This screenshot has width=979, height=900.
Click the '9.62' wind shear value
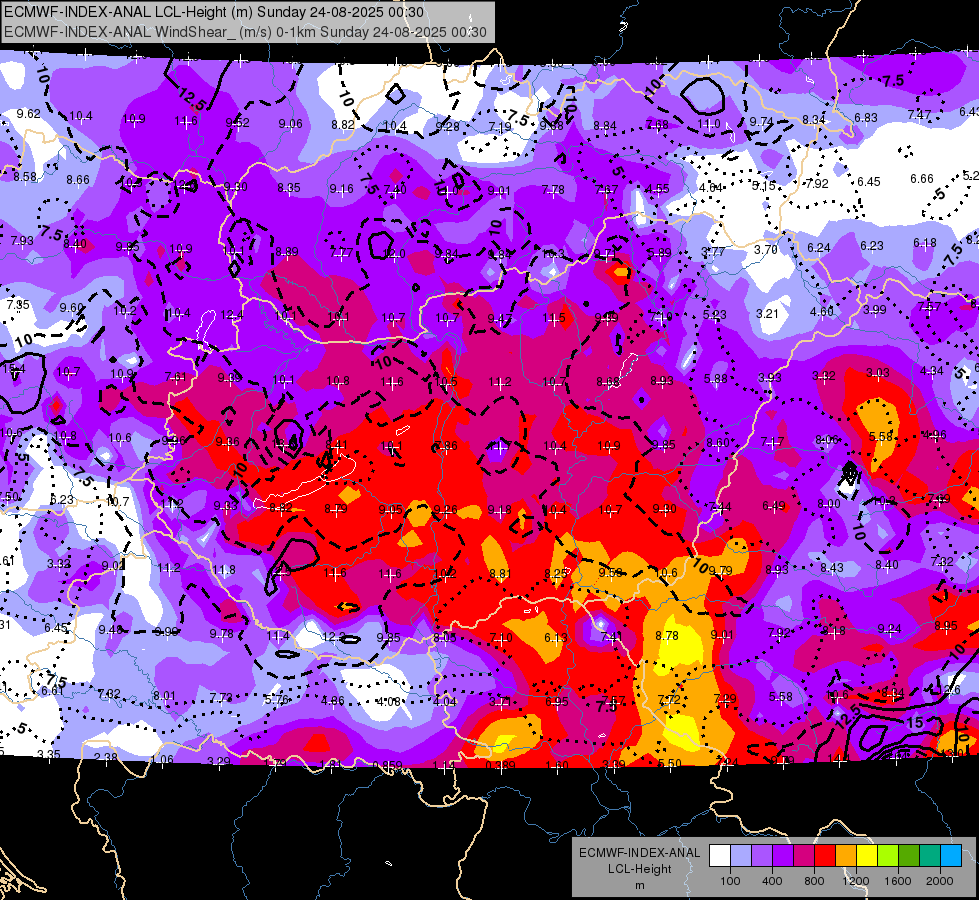[29, 114]
